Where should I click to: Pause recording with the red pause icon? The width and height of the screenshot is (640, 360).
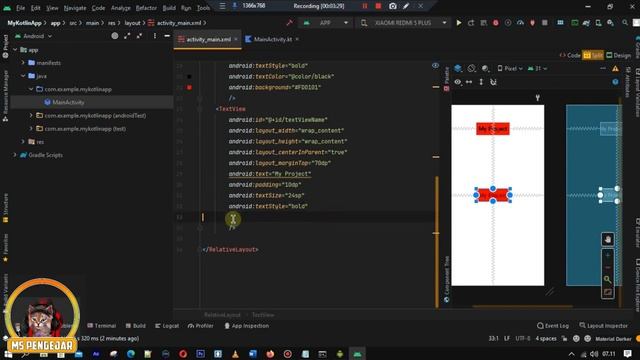coord(365,6)
